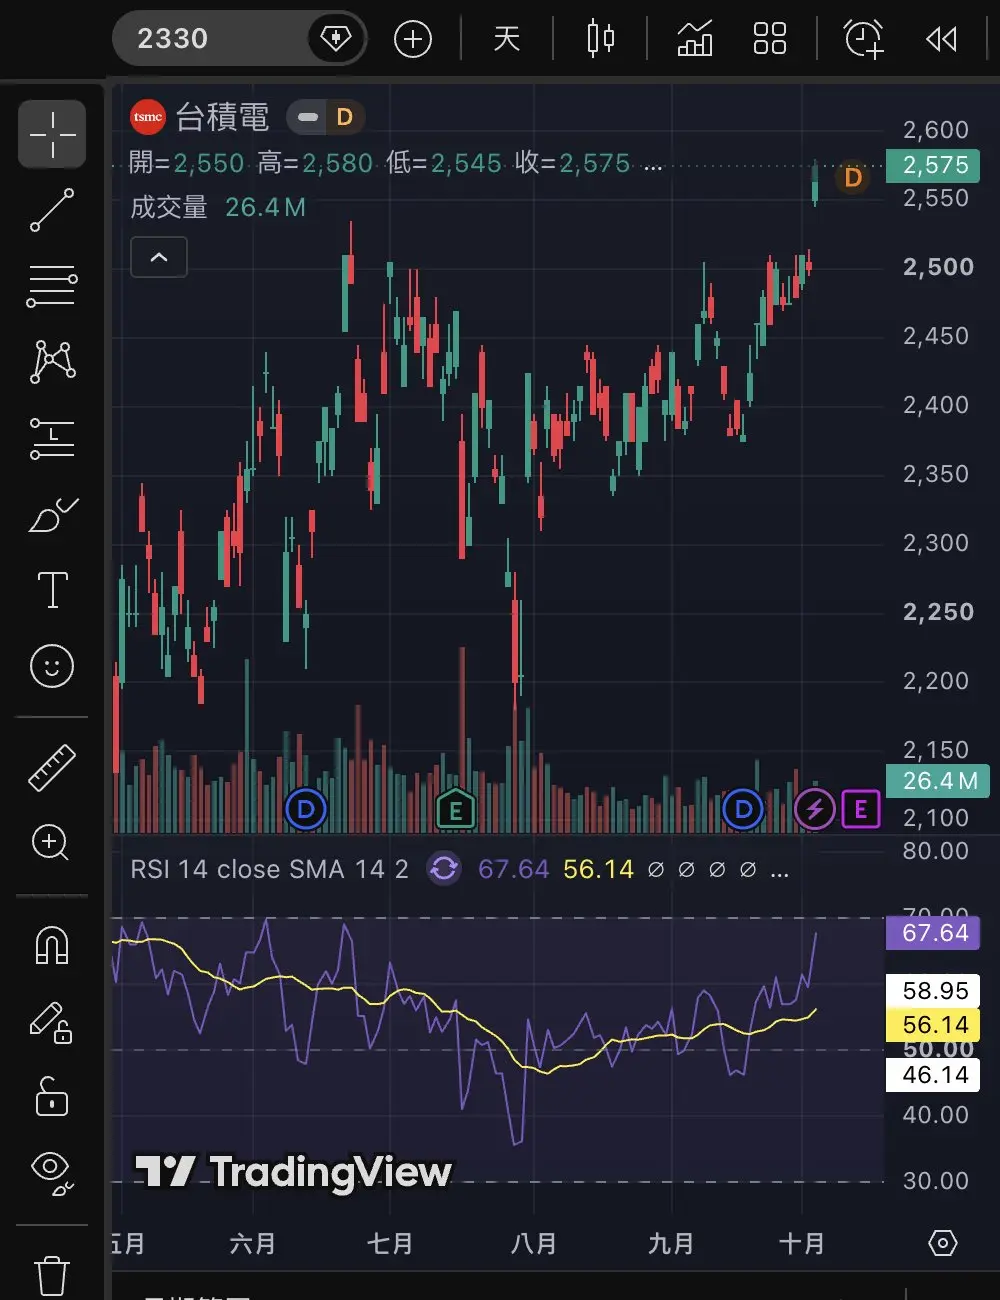Click the TradingView logo

pos(293,1172)
